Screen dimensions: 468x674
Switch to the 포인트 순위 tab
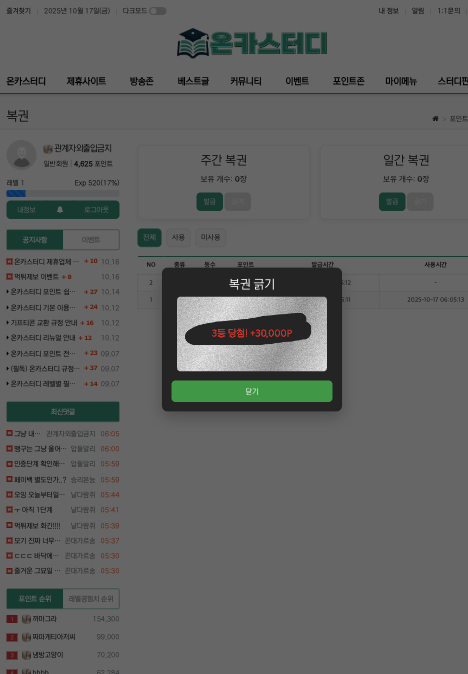point(35,599)
